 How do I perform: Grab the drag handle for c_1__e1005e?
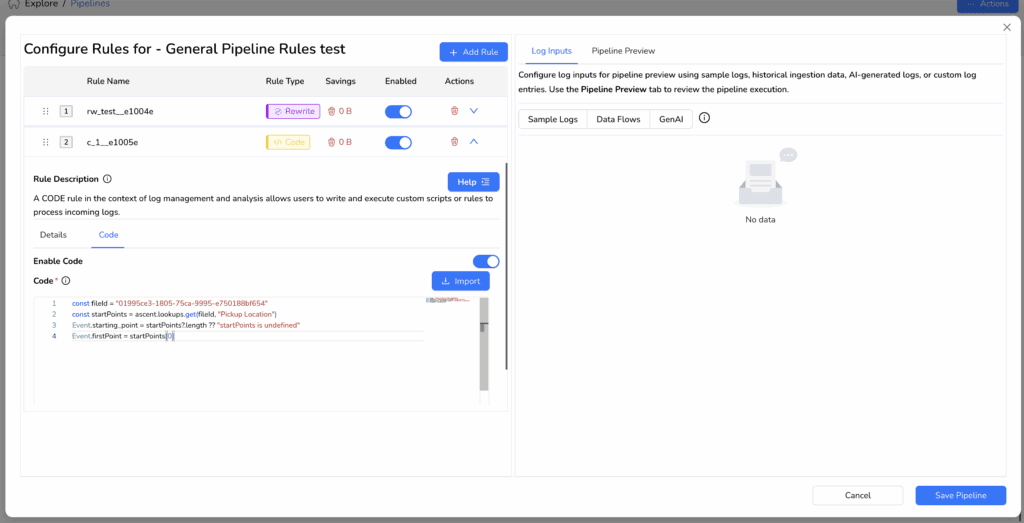[x=46, y=142]
